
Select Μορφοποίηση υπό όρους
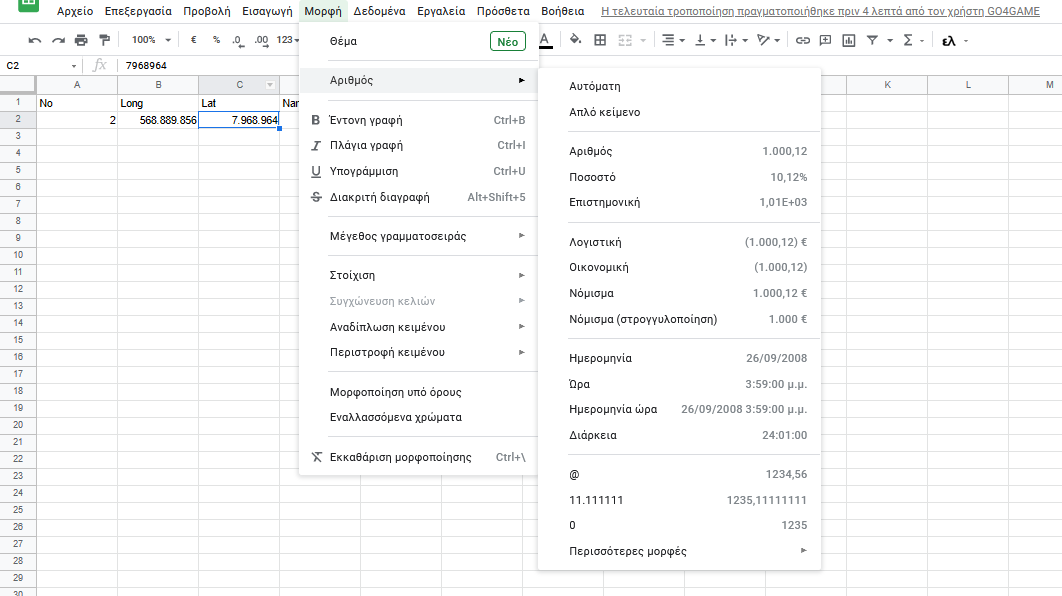click(419, 392)
